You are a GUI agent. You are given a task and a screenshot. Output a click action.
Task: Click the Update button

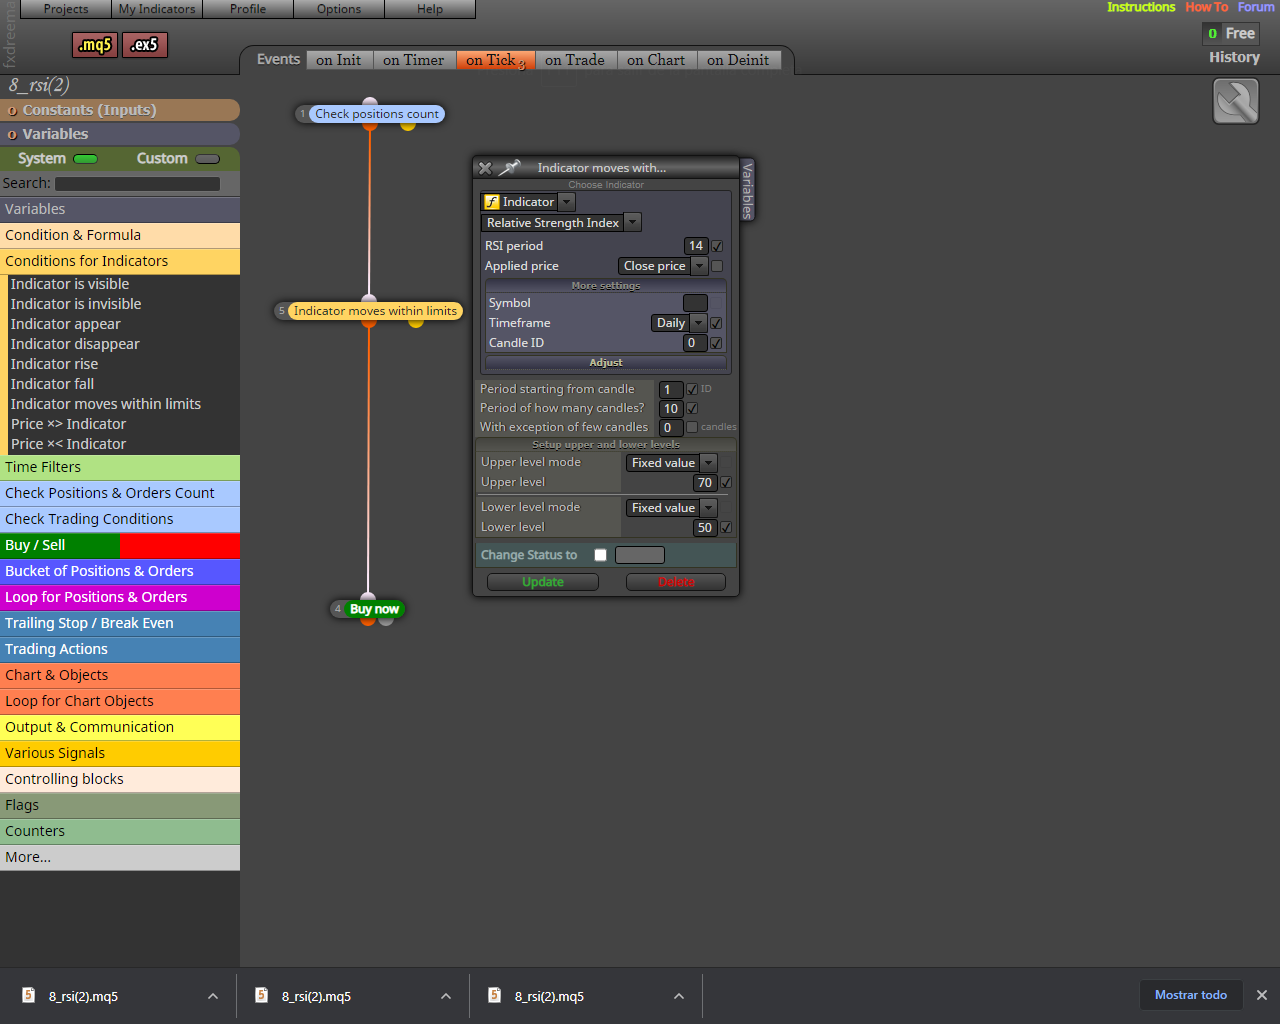[x=543, y=582]
